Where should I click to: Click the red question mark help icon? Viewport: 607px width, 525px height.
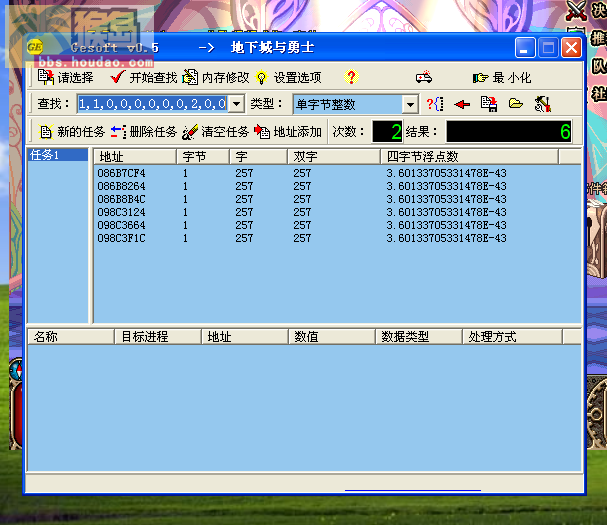point(351,77)
